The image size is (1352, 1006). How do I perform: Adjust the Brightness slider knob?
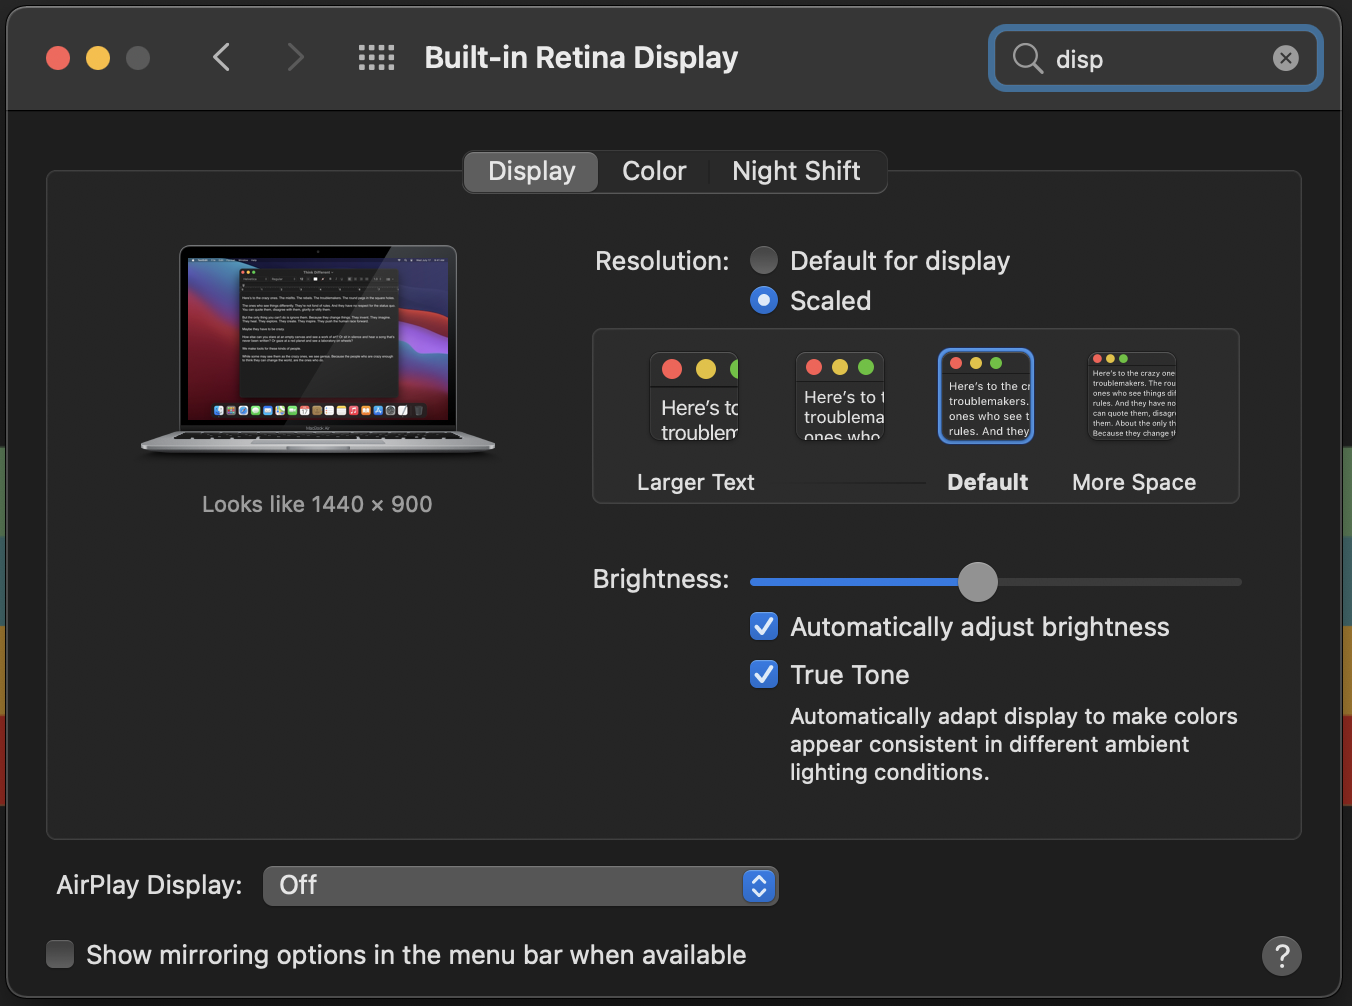pos(977,581)
